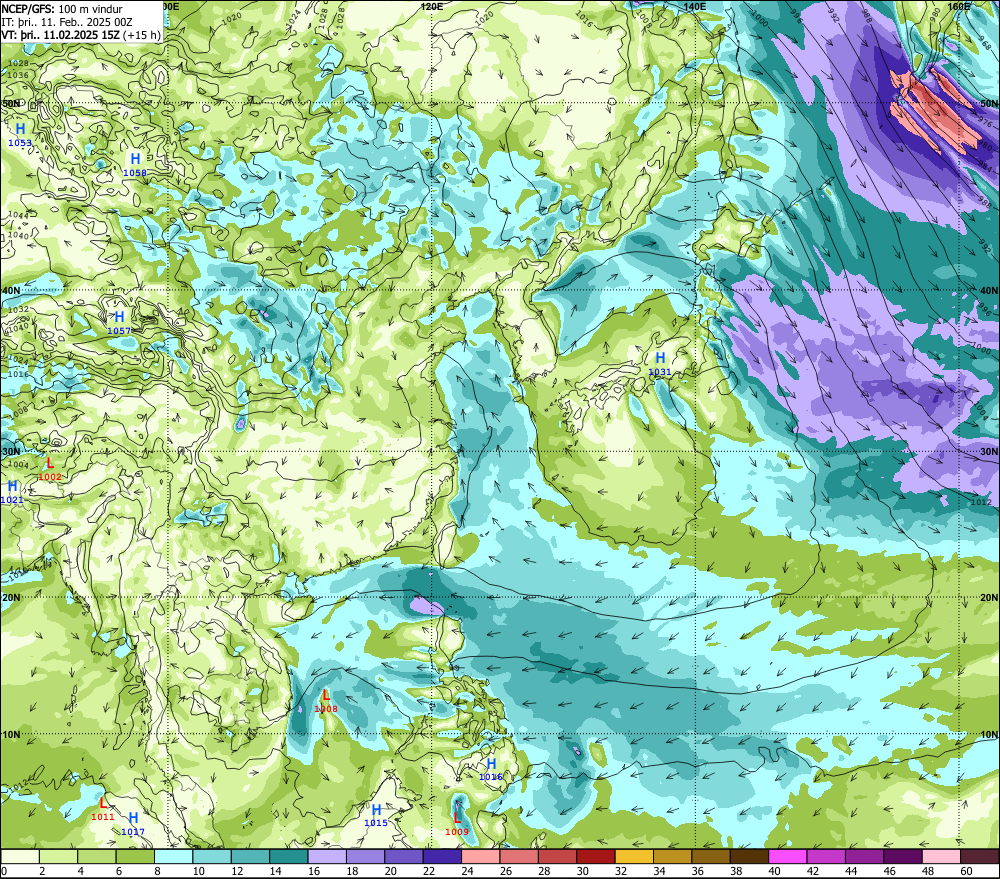Pick the legend swatch between 28 and 30

pyautogui.click(x=557, y=856)
